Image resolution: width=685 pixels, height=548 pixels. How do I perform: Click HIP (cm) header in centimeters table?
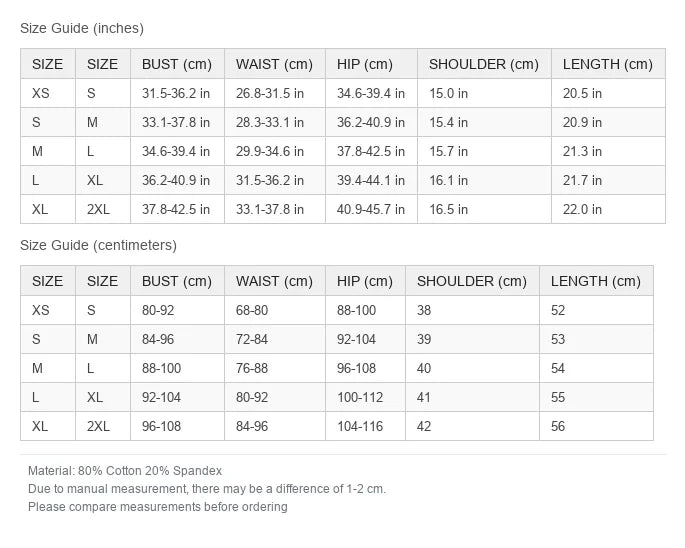click(x=365, y=281)
